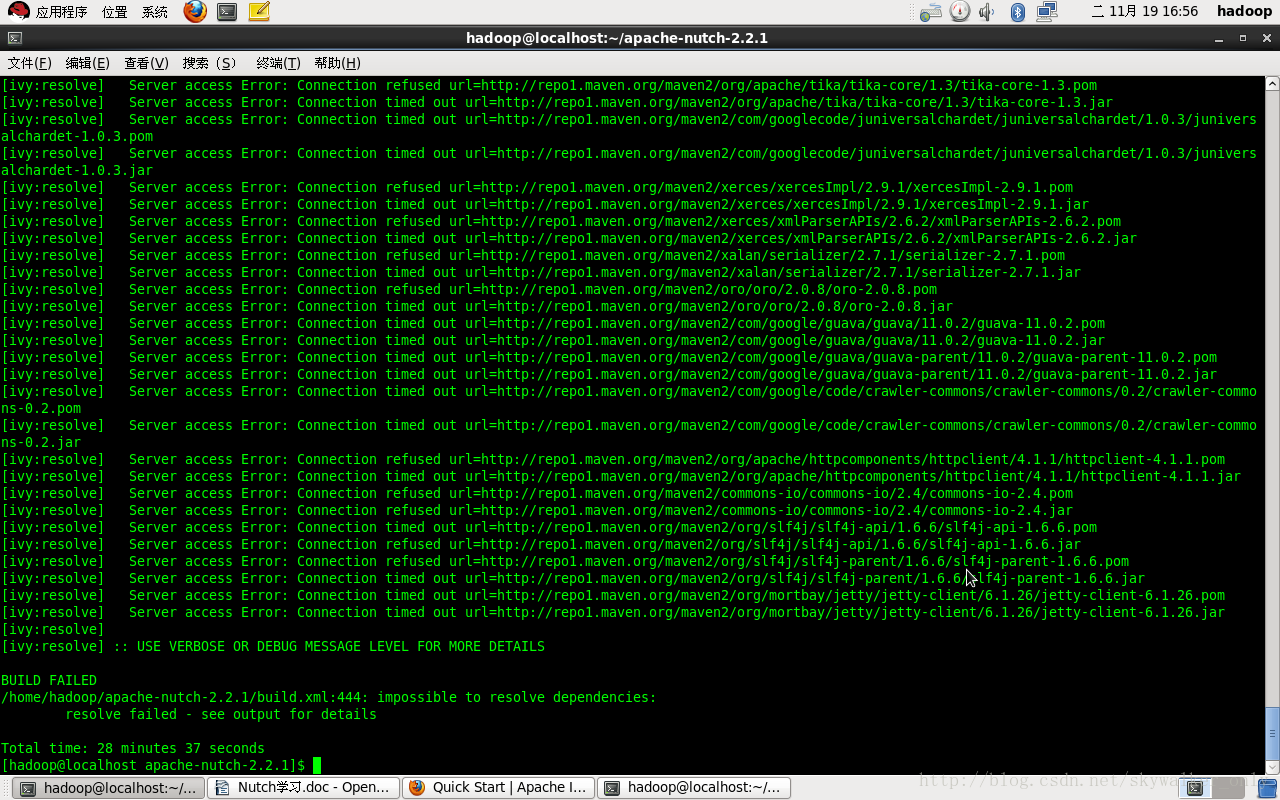This screenshot has height=800, width=1280.
Task: Click the xercesImpl-2.9.1.jar error line
Action: pos(545,205)
